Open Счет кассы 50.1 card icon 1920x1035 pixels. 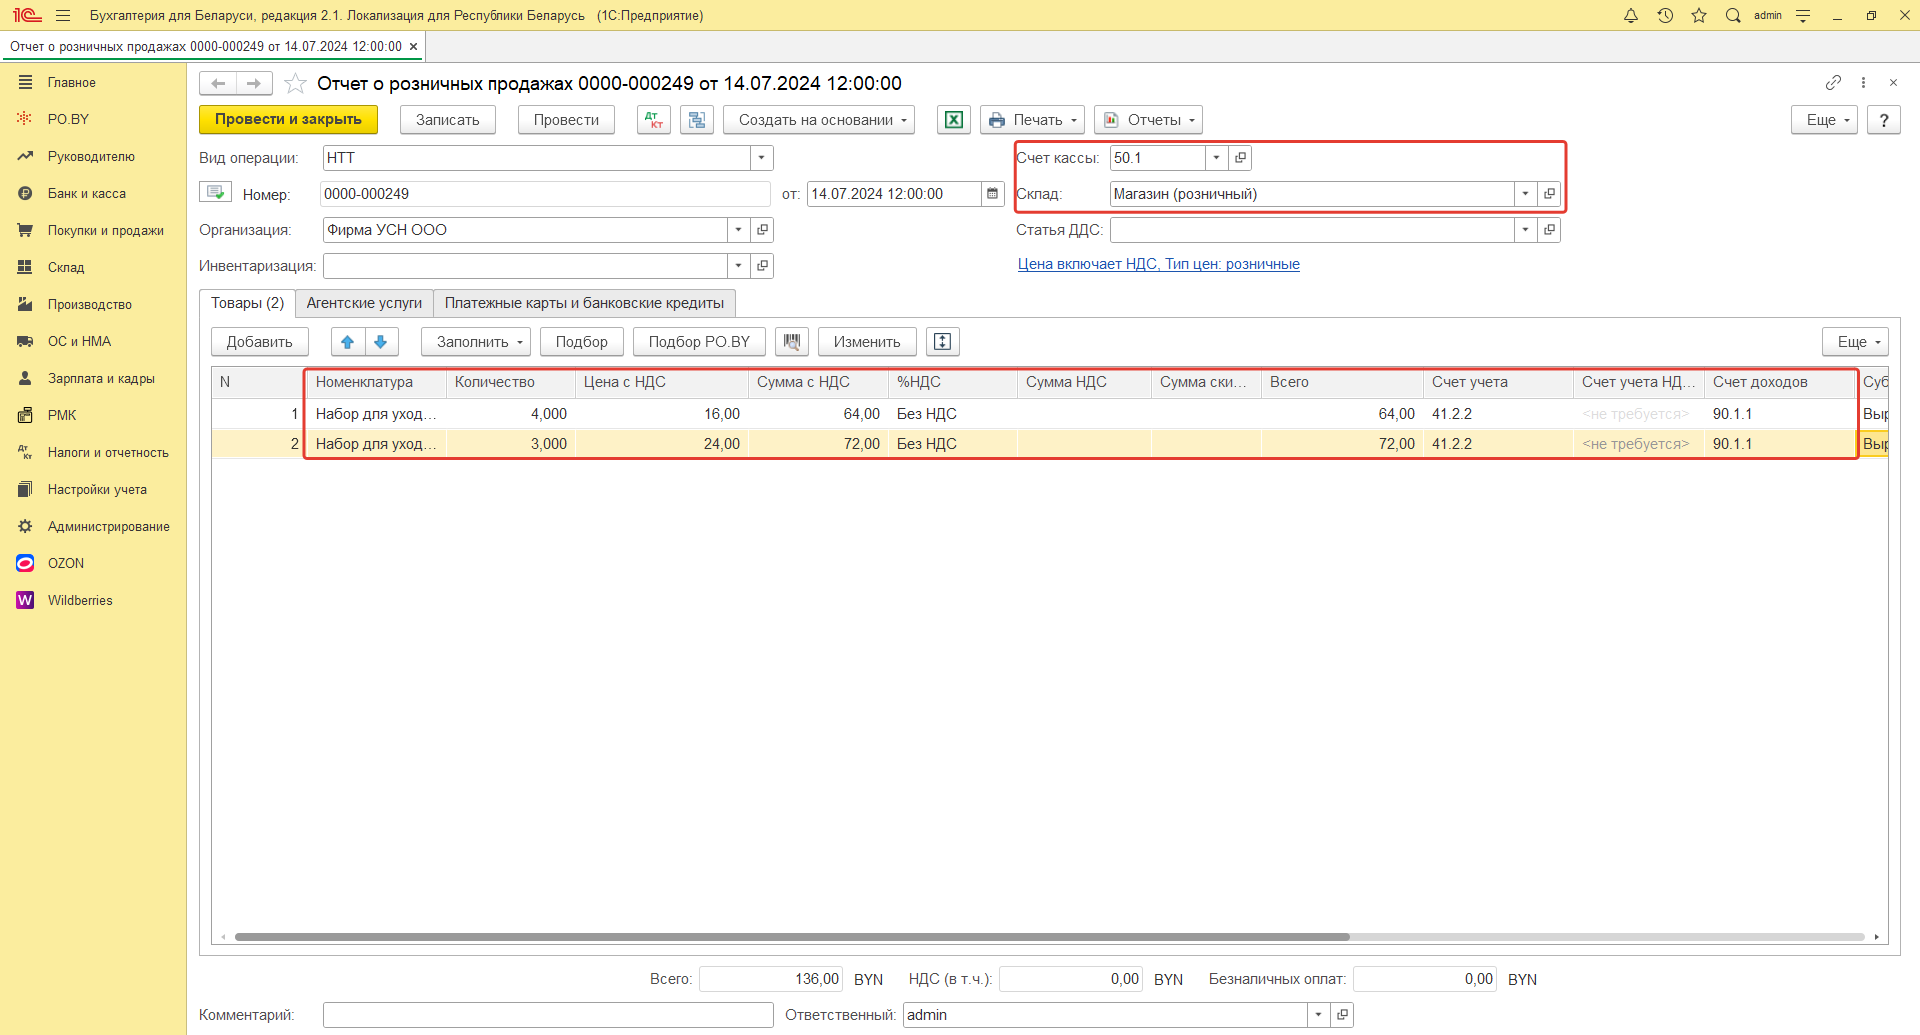1240,158
